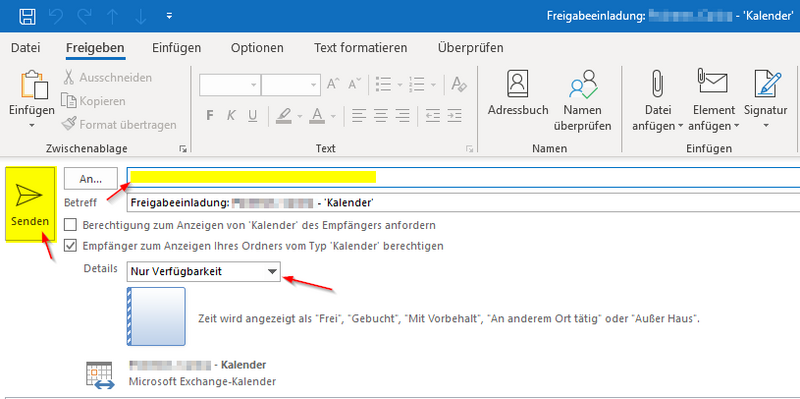Screen dimensions: 800x399
Task: Toggle bold F formatting
Action: coord(209,116)
